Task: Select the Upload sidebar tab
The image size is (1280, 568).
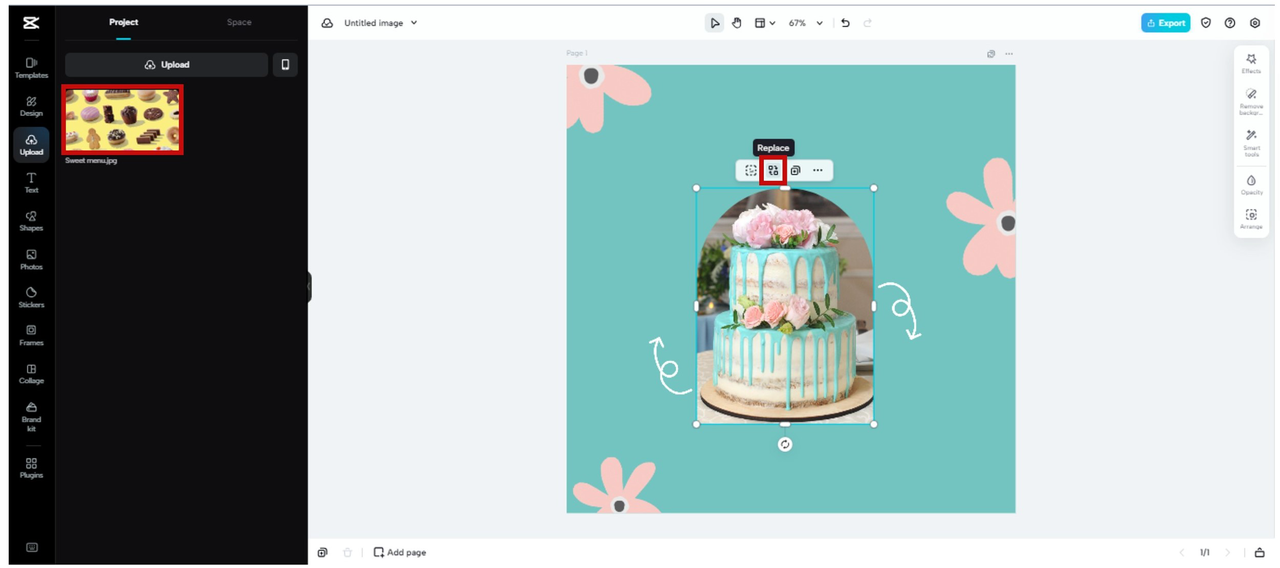Action: pyautogui.click(x=31, y=145)
